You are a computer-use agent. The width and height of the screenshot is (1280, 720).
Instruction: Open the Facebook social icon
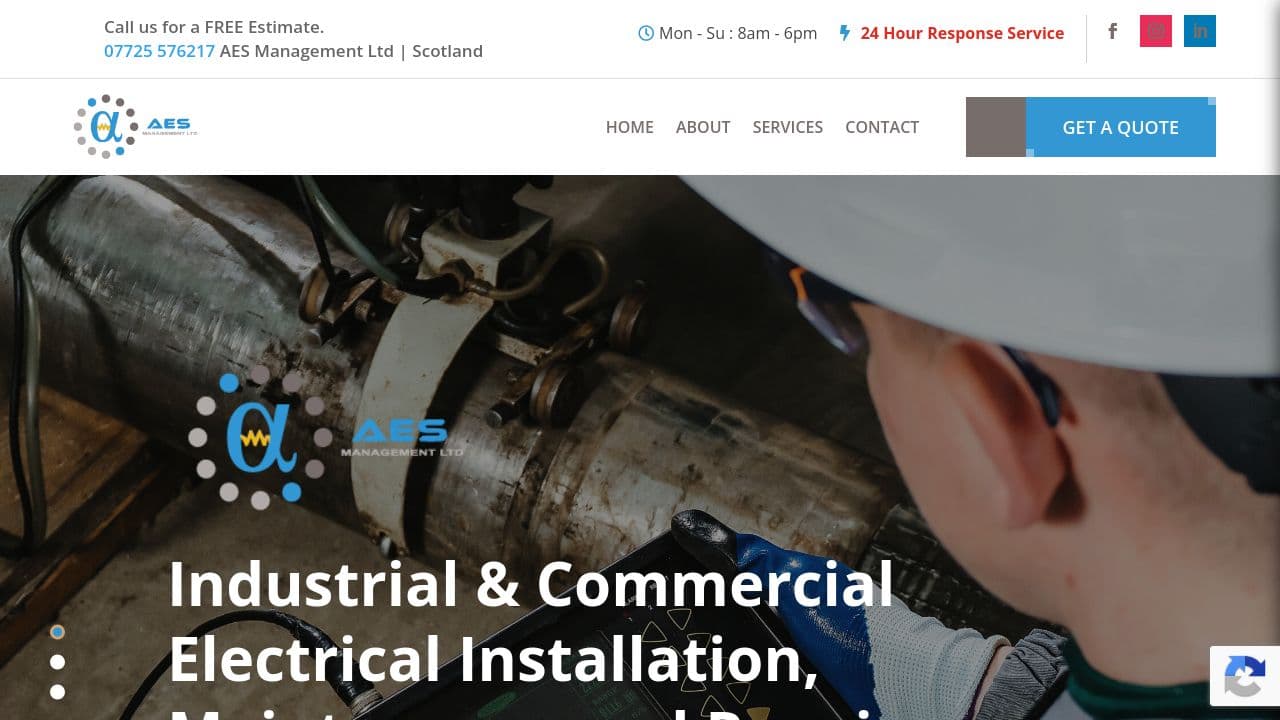pos(1112,31)
